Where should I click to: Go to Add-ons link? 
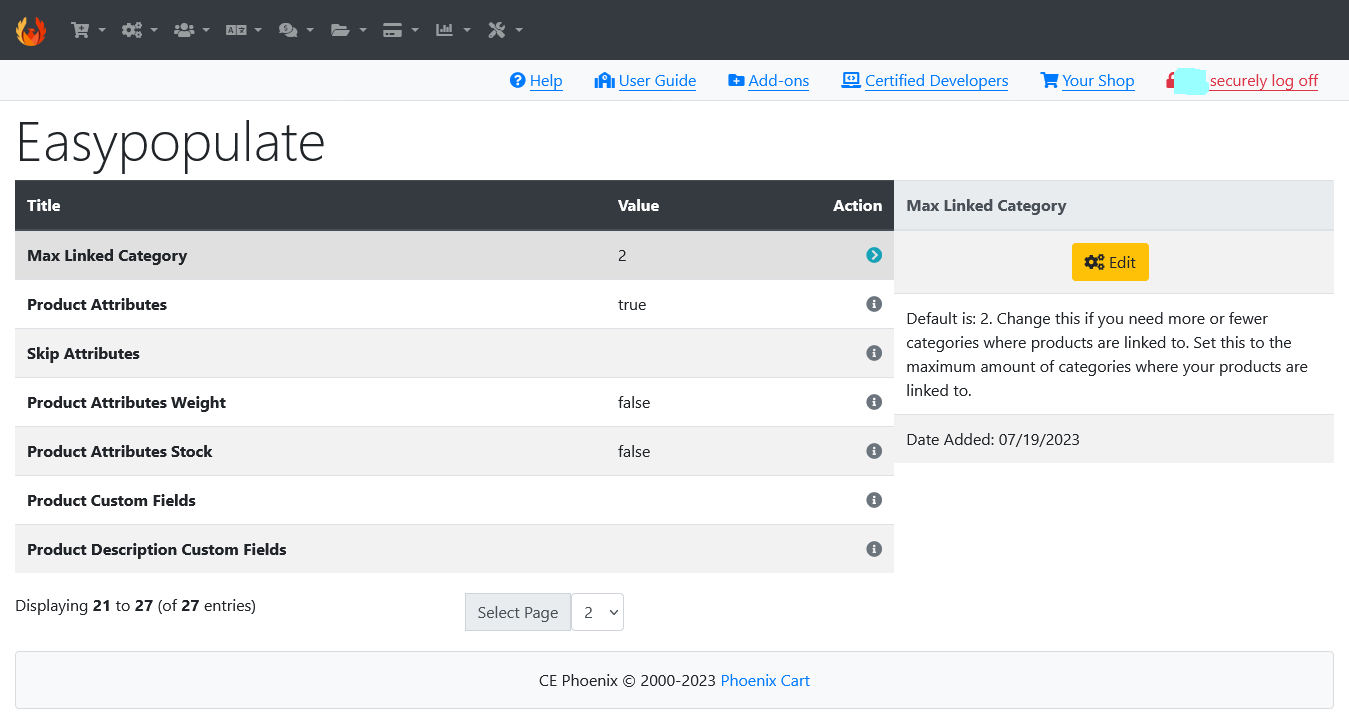click(x=768, y=81)
